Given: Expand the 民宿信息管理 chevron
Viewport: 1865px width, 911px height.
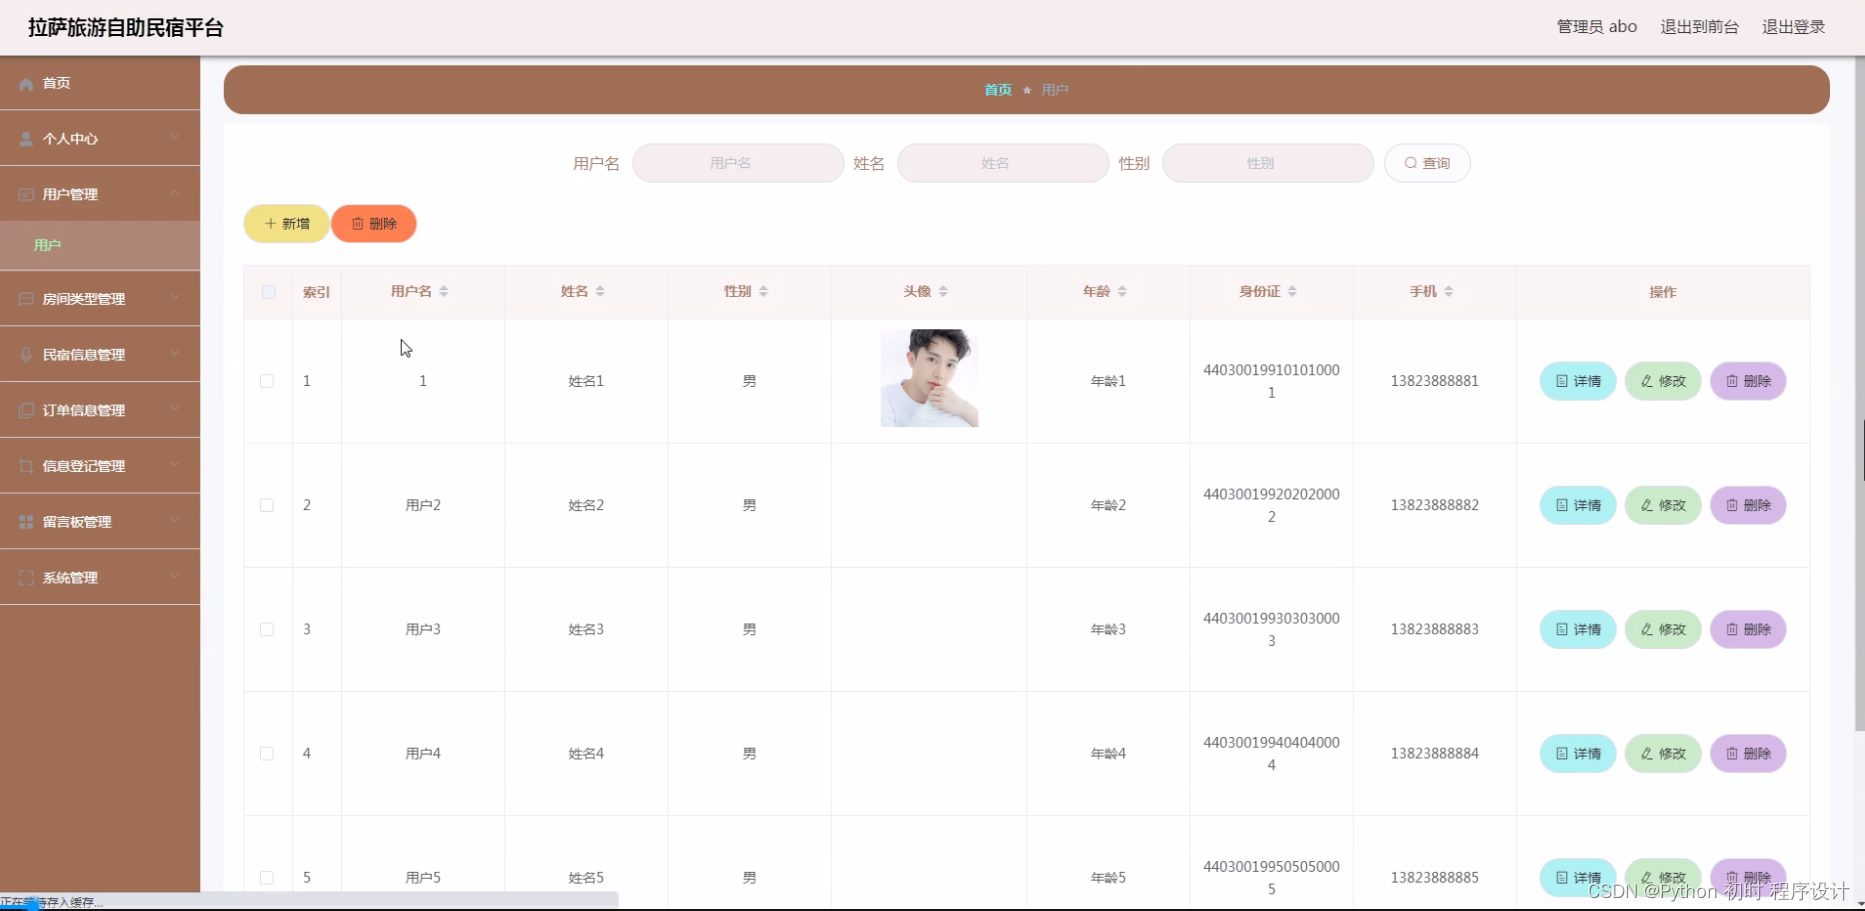Looking at the screenshot, I should (175, 354).
